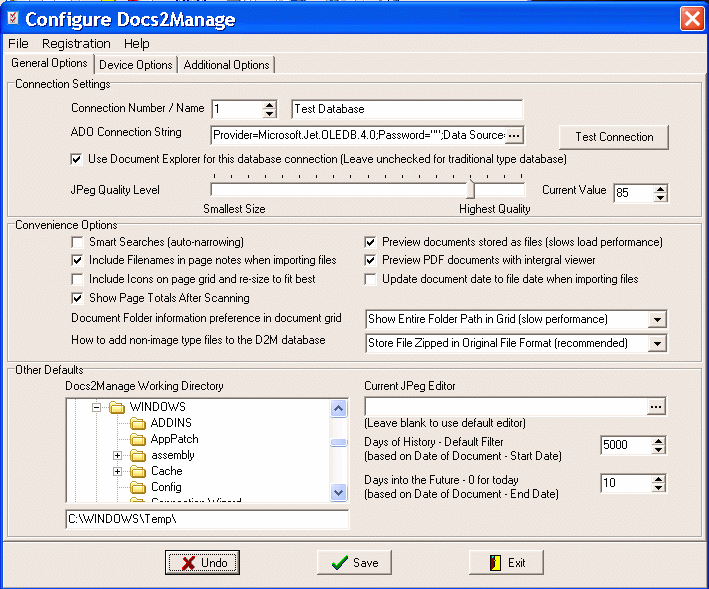
Task: Click the assembly folder icon
Action: coord(138,456)
